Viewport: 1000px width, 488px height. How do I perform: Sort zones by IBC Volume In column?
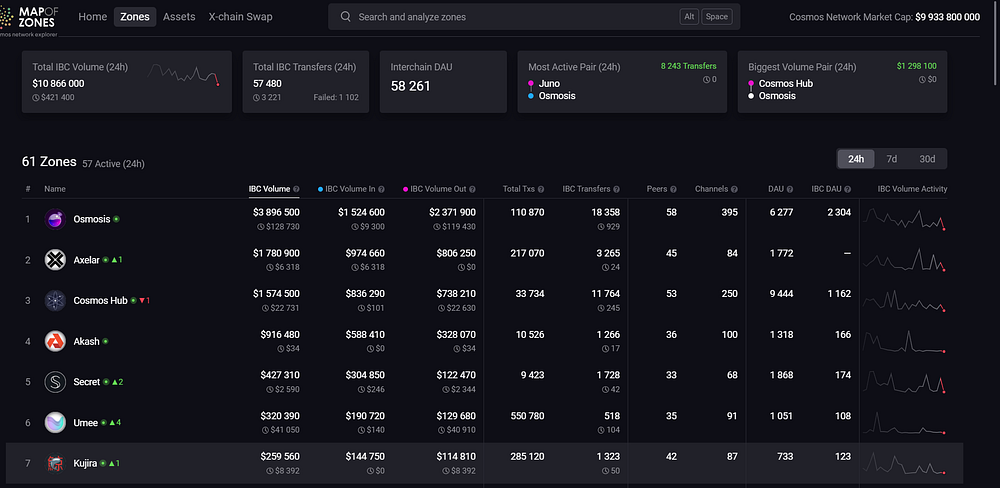[351, 189]
